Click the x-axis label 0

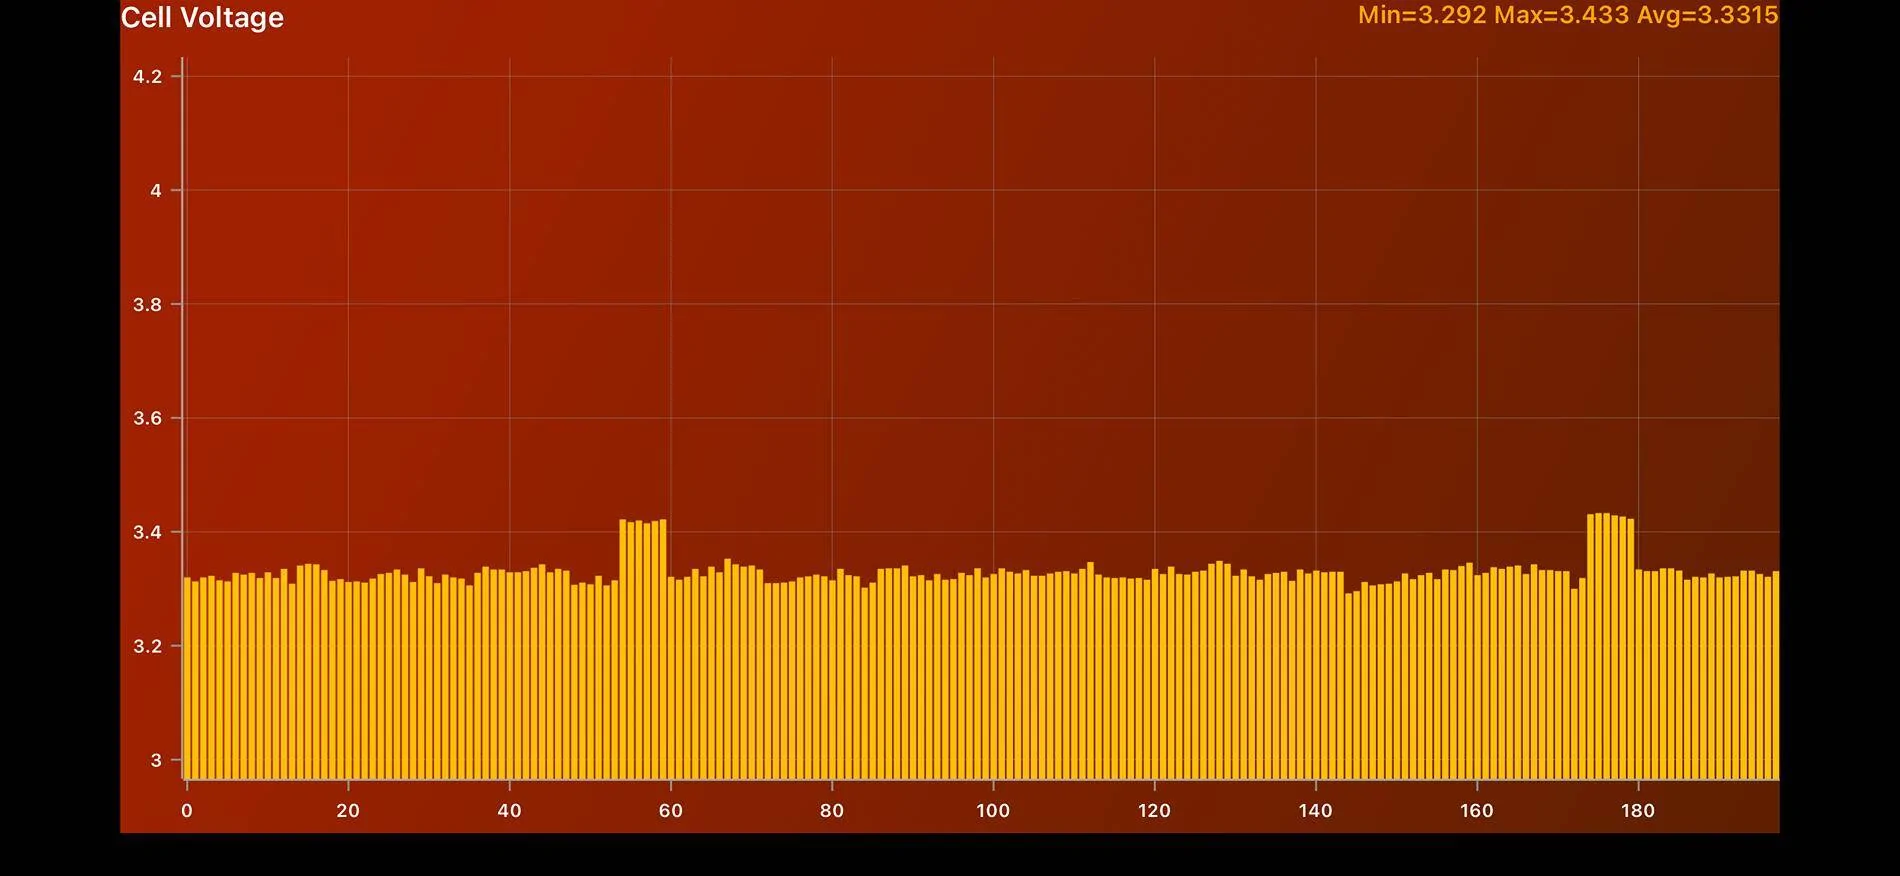(x=186, y=811)
